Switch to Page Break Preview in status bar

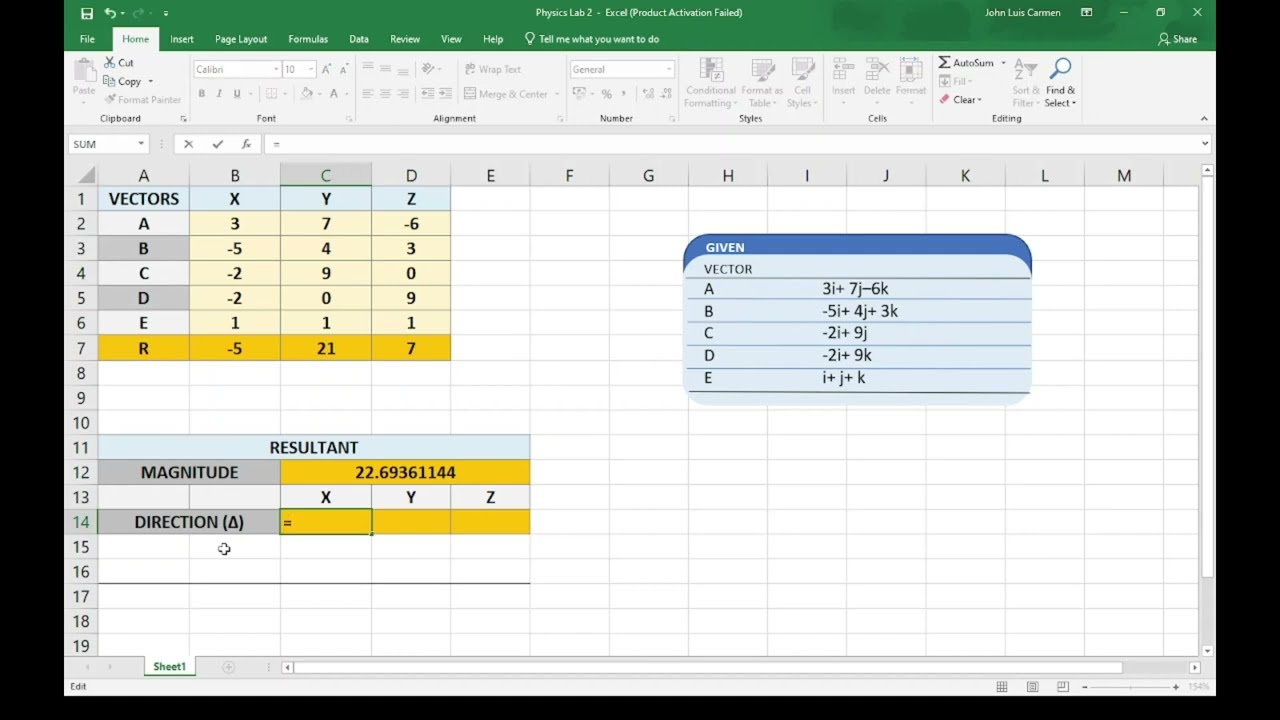click(1062, 687)
